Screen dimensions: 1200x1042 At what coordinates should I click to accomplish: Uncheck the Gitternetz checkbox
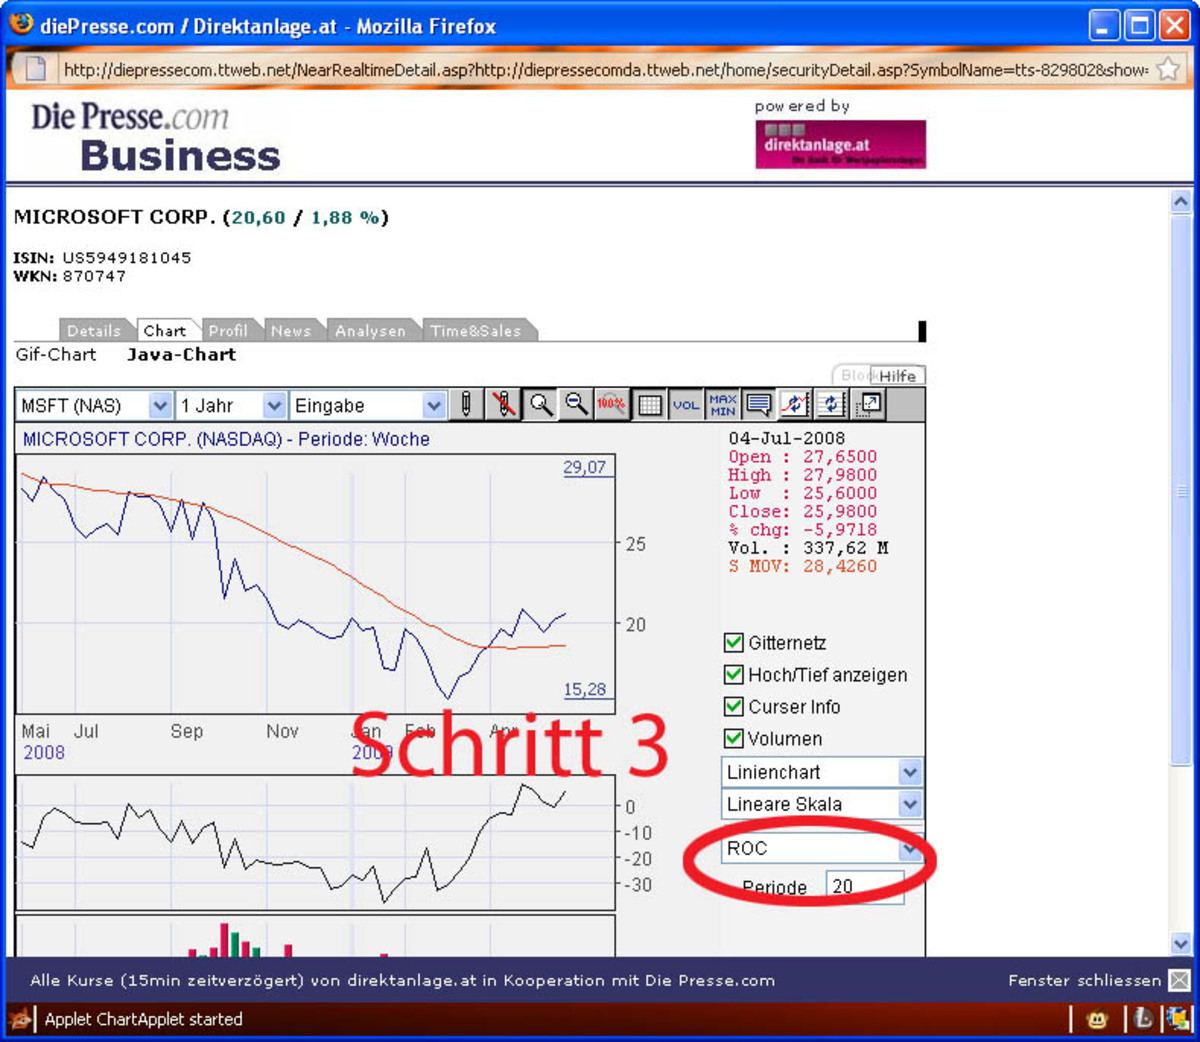pos(733,643)
